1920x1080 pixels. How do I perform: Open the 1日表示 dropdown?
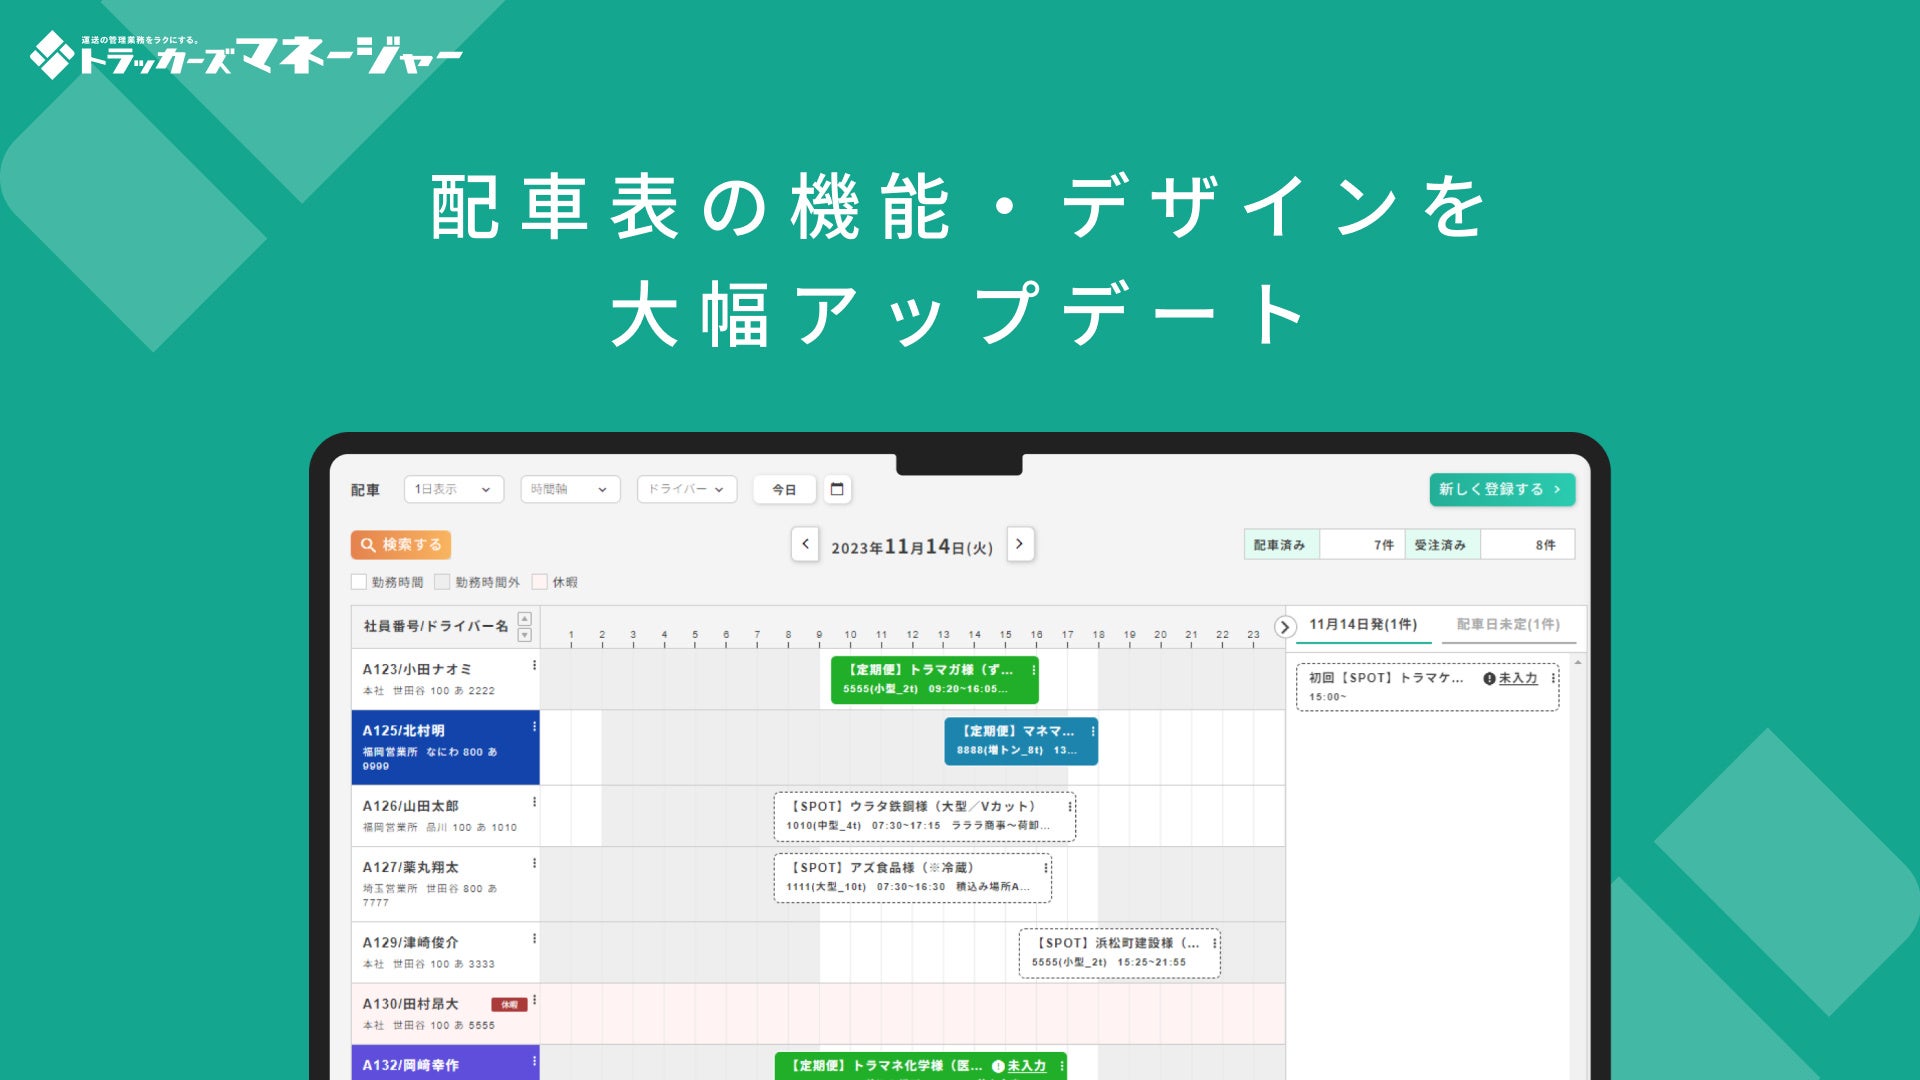pyautogui.click(x=453, y=489)
